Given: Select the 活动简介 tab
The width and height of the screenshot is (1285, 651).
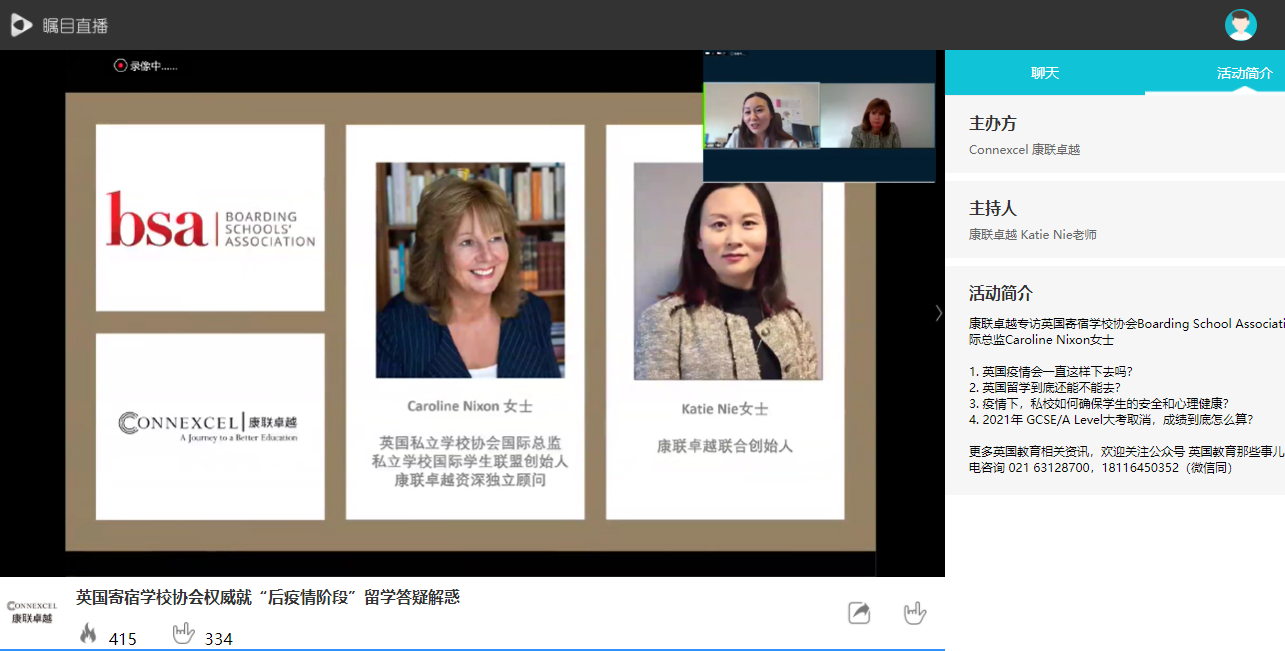Looking at the screenshot, I should coord(1244,73).
